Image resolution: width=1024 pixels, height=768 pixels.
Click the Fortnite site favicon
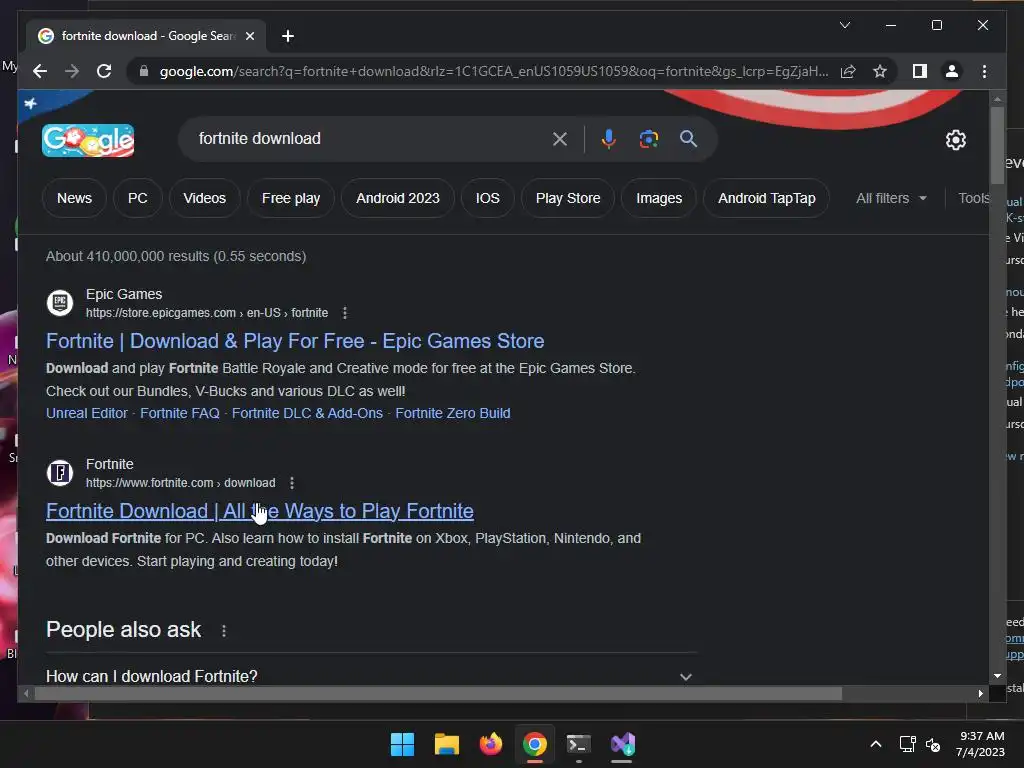tap(60, 472)
